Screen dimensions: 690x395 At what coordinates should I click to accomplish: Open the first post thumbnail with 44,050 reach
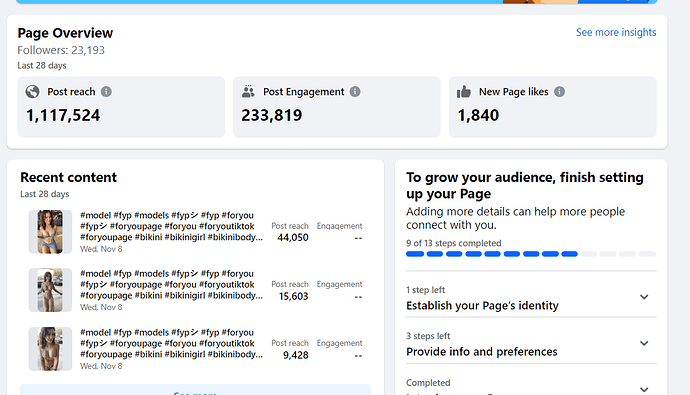[x=50, y=232]
